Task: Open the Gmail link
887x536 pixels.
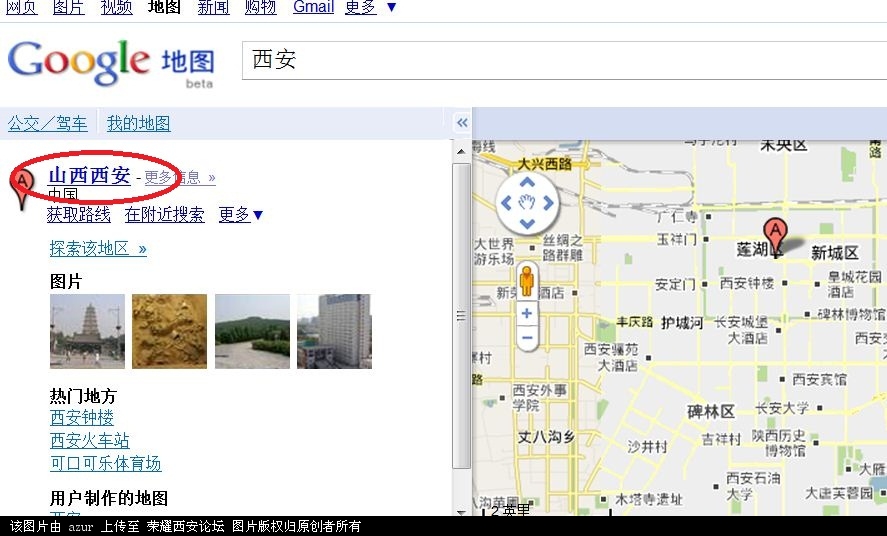Action: 313,7
